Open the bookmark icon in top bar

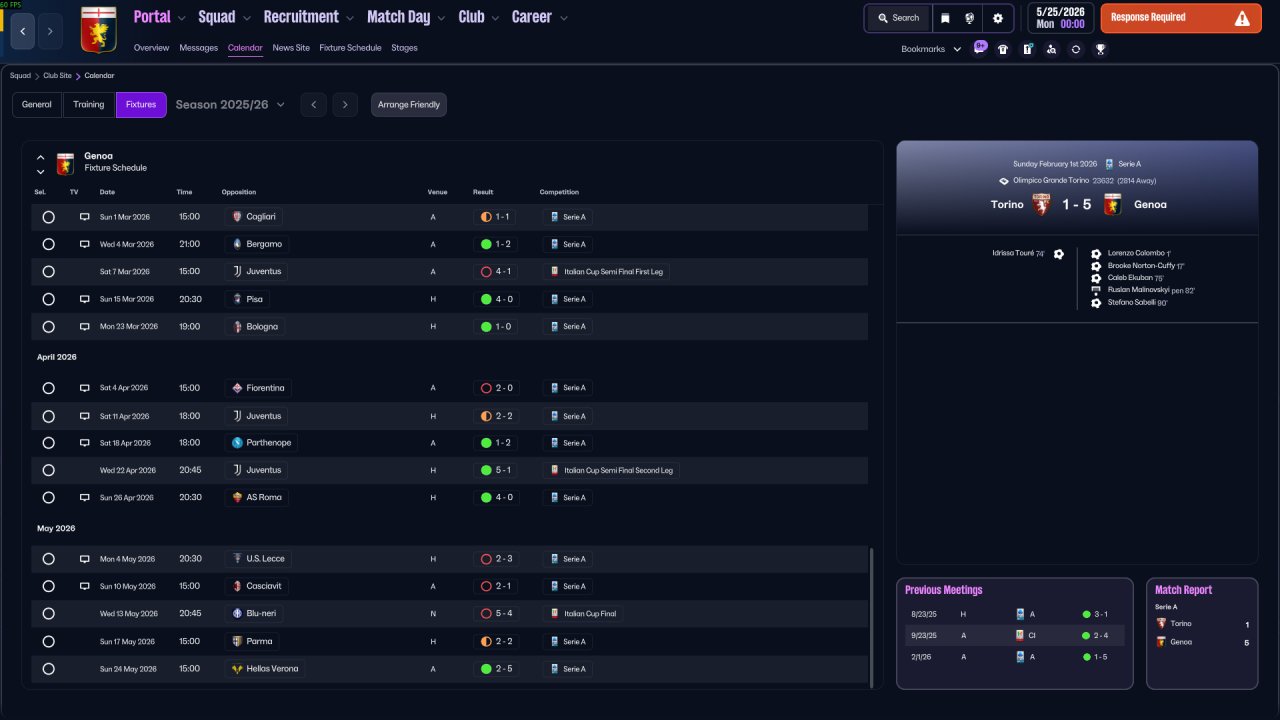[x=946, y=18]
